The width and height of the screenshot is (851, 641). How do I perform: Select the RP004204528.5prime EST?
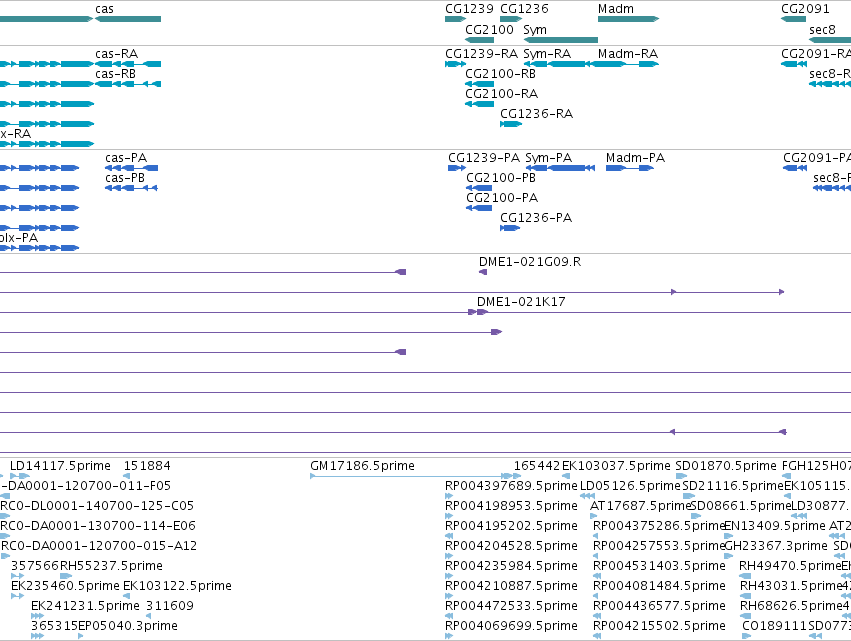(x=449, y=556)
